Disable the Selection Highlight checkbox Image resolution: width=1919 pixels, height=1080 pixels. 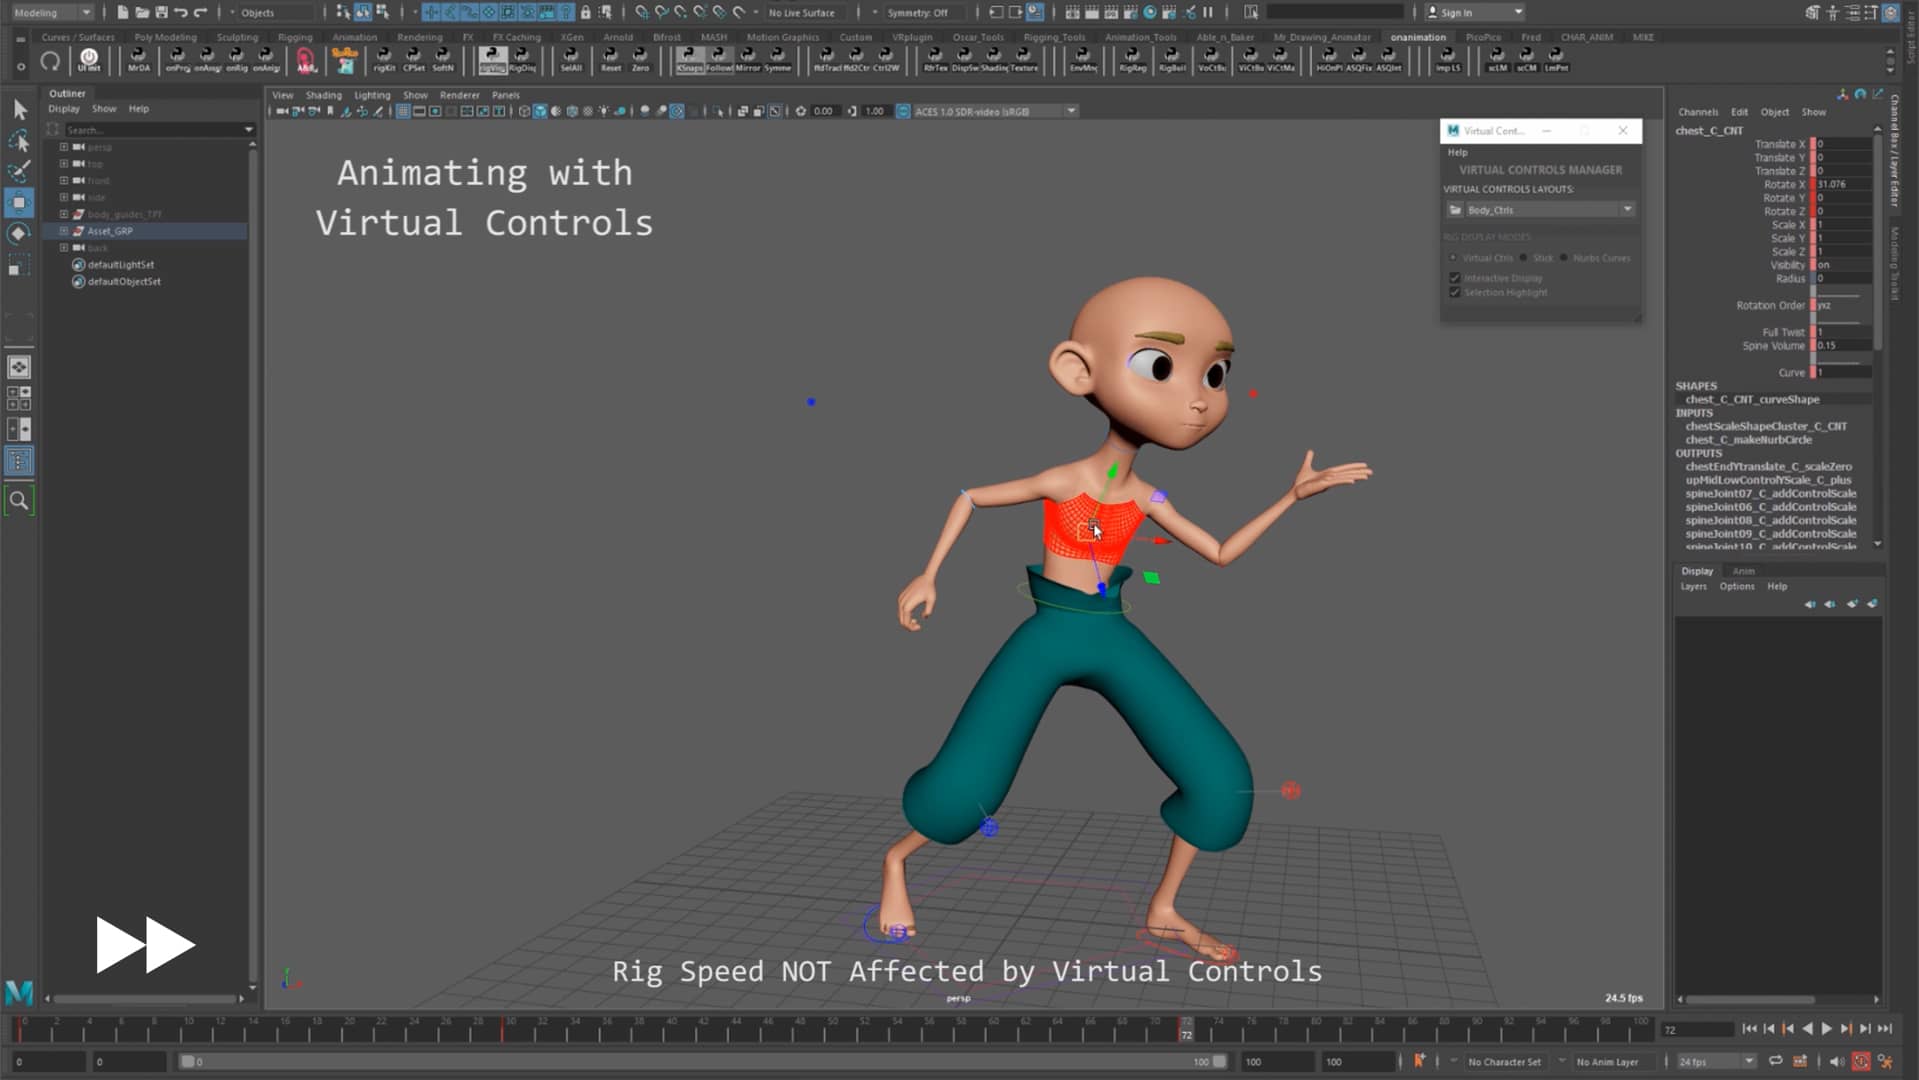coord(1456,292)
